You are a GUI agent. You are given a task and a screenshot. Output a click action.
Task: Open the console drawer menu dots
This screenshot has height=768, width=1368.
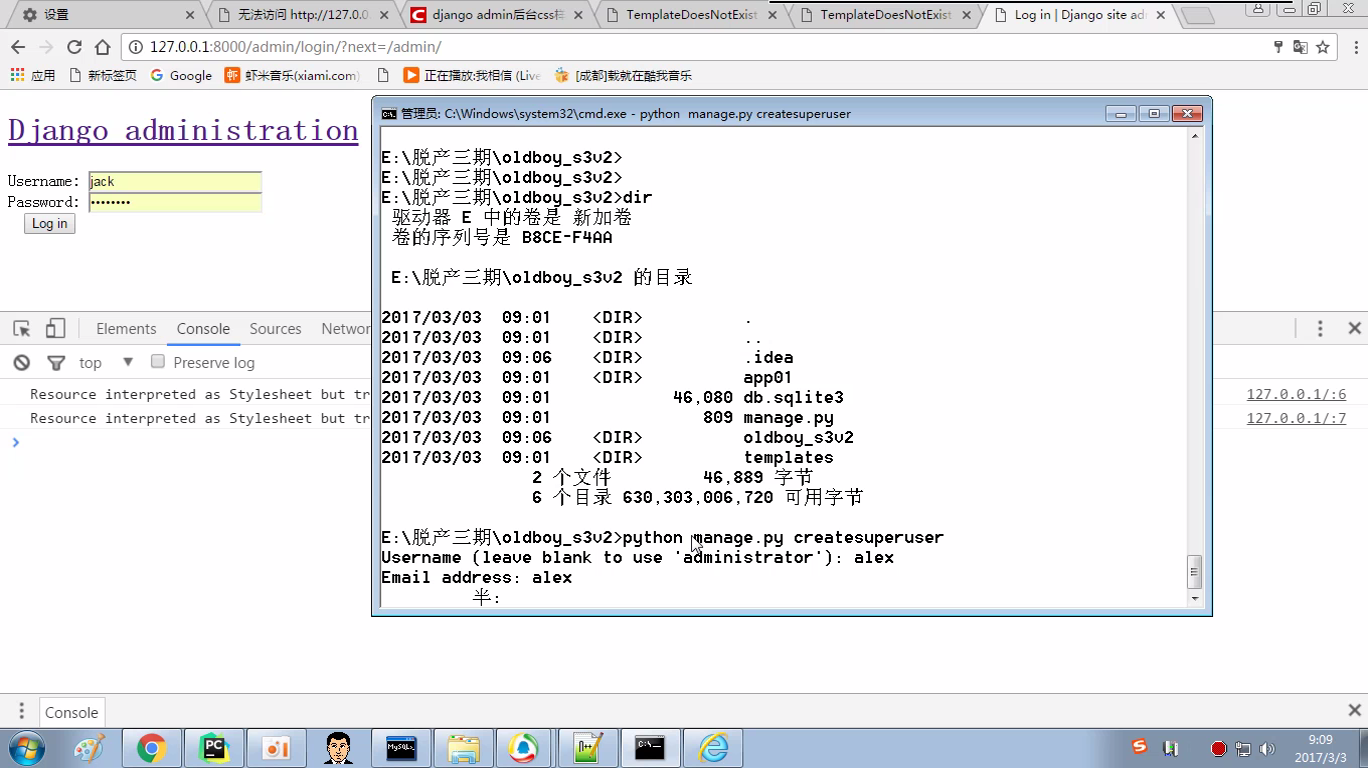[x=21, y=712]
